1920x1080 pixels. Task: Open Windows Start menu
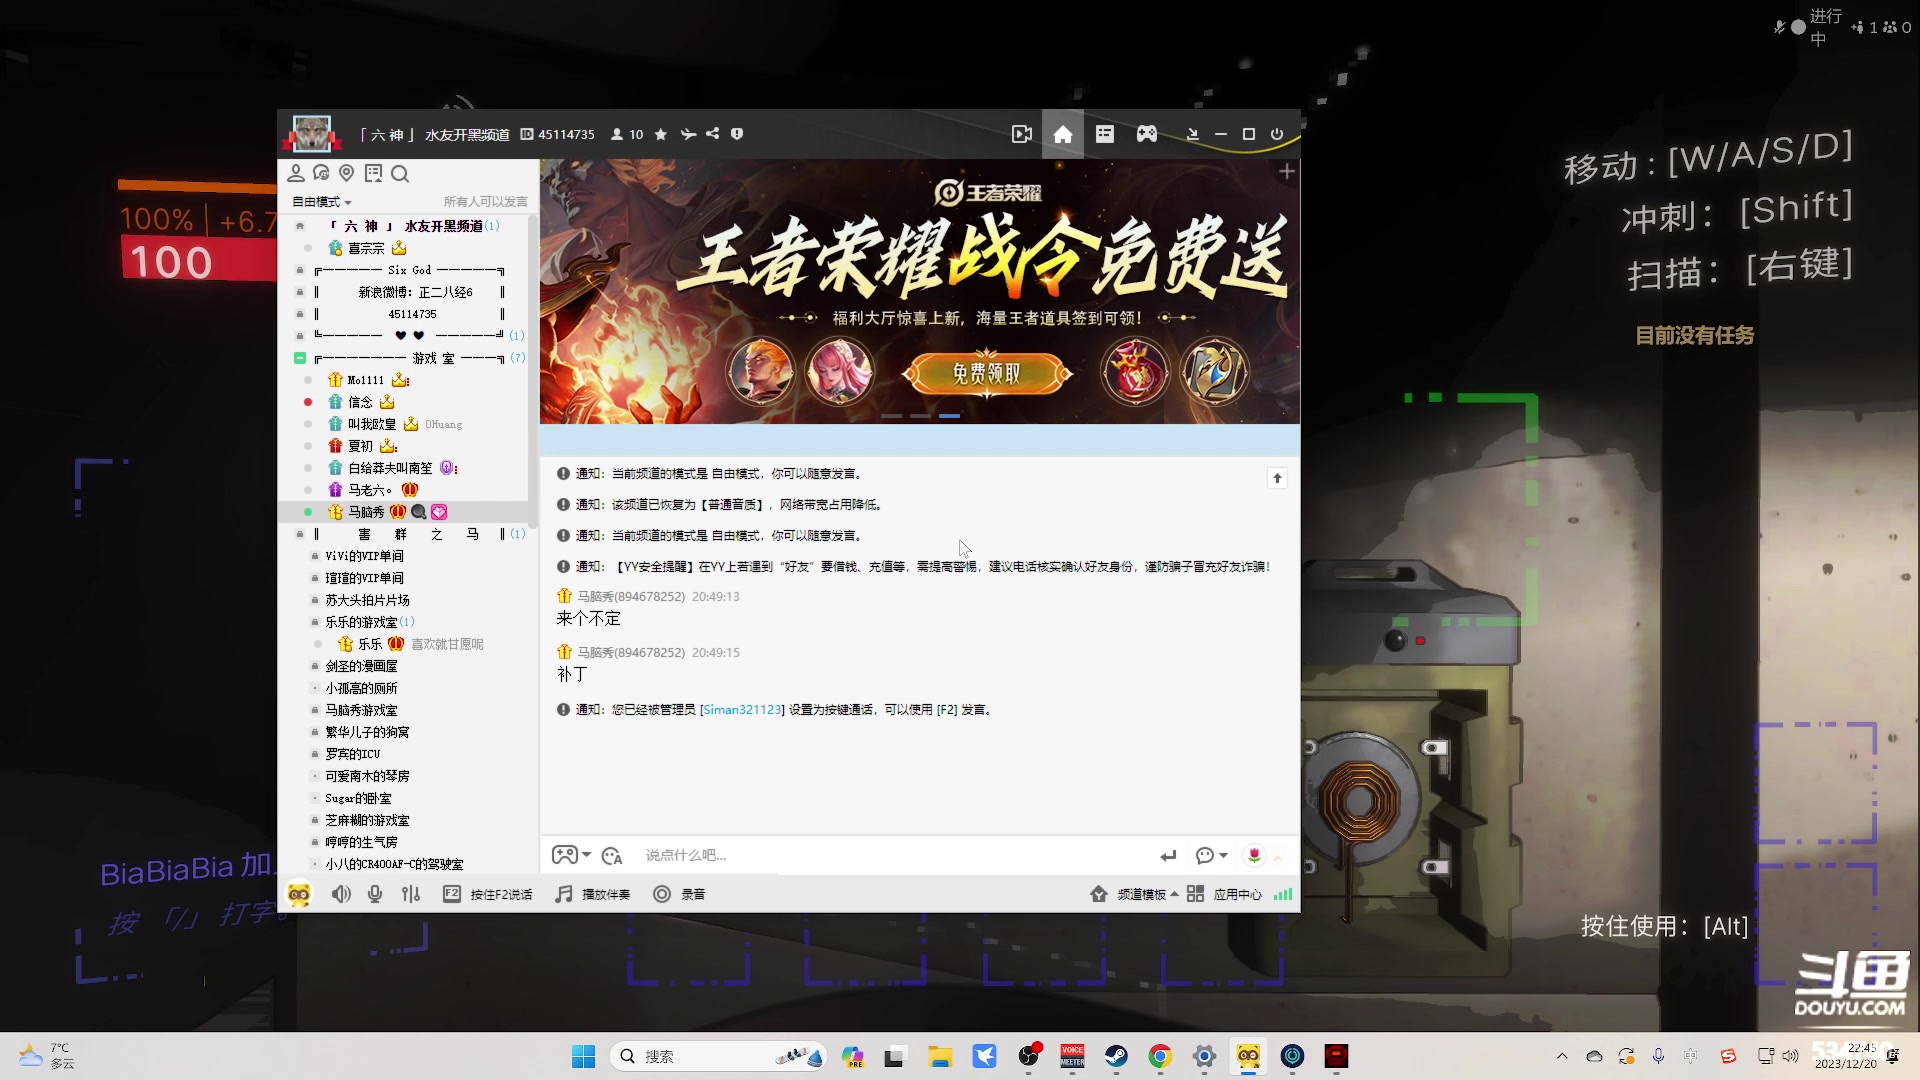click(583, 1056)
